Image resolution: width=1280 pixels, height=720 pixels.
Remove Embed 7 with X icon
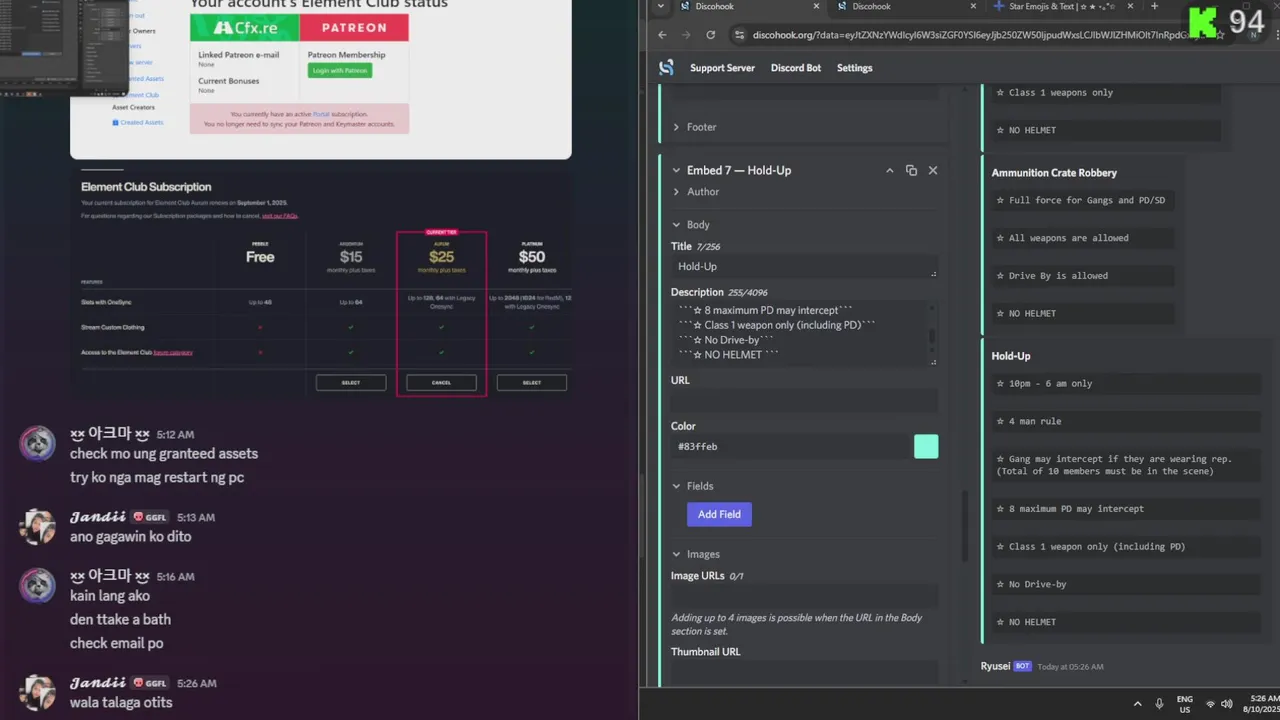(x=933, y=171)
